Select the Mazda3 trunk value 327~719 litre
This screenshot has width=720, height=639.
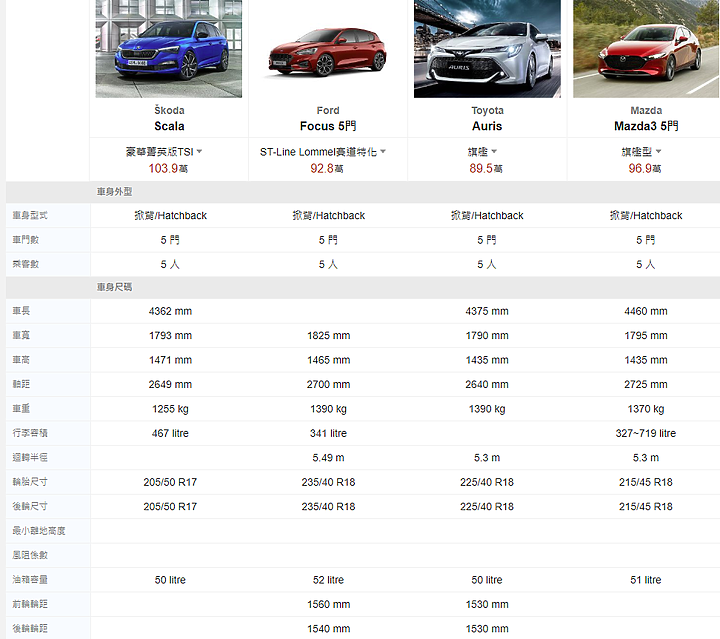tap(646, 433)
